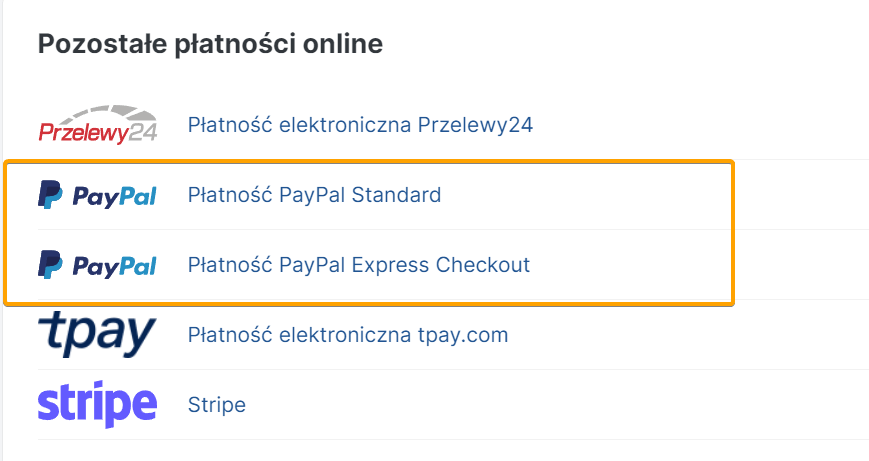Click the "Pozostałe płatności online" heading
This screenshot has width=869, height=461.
click(210, 44)
